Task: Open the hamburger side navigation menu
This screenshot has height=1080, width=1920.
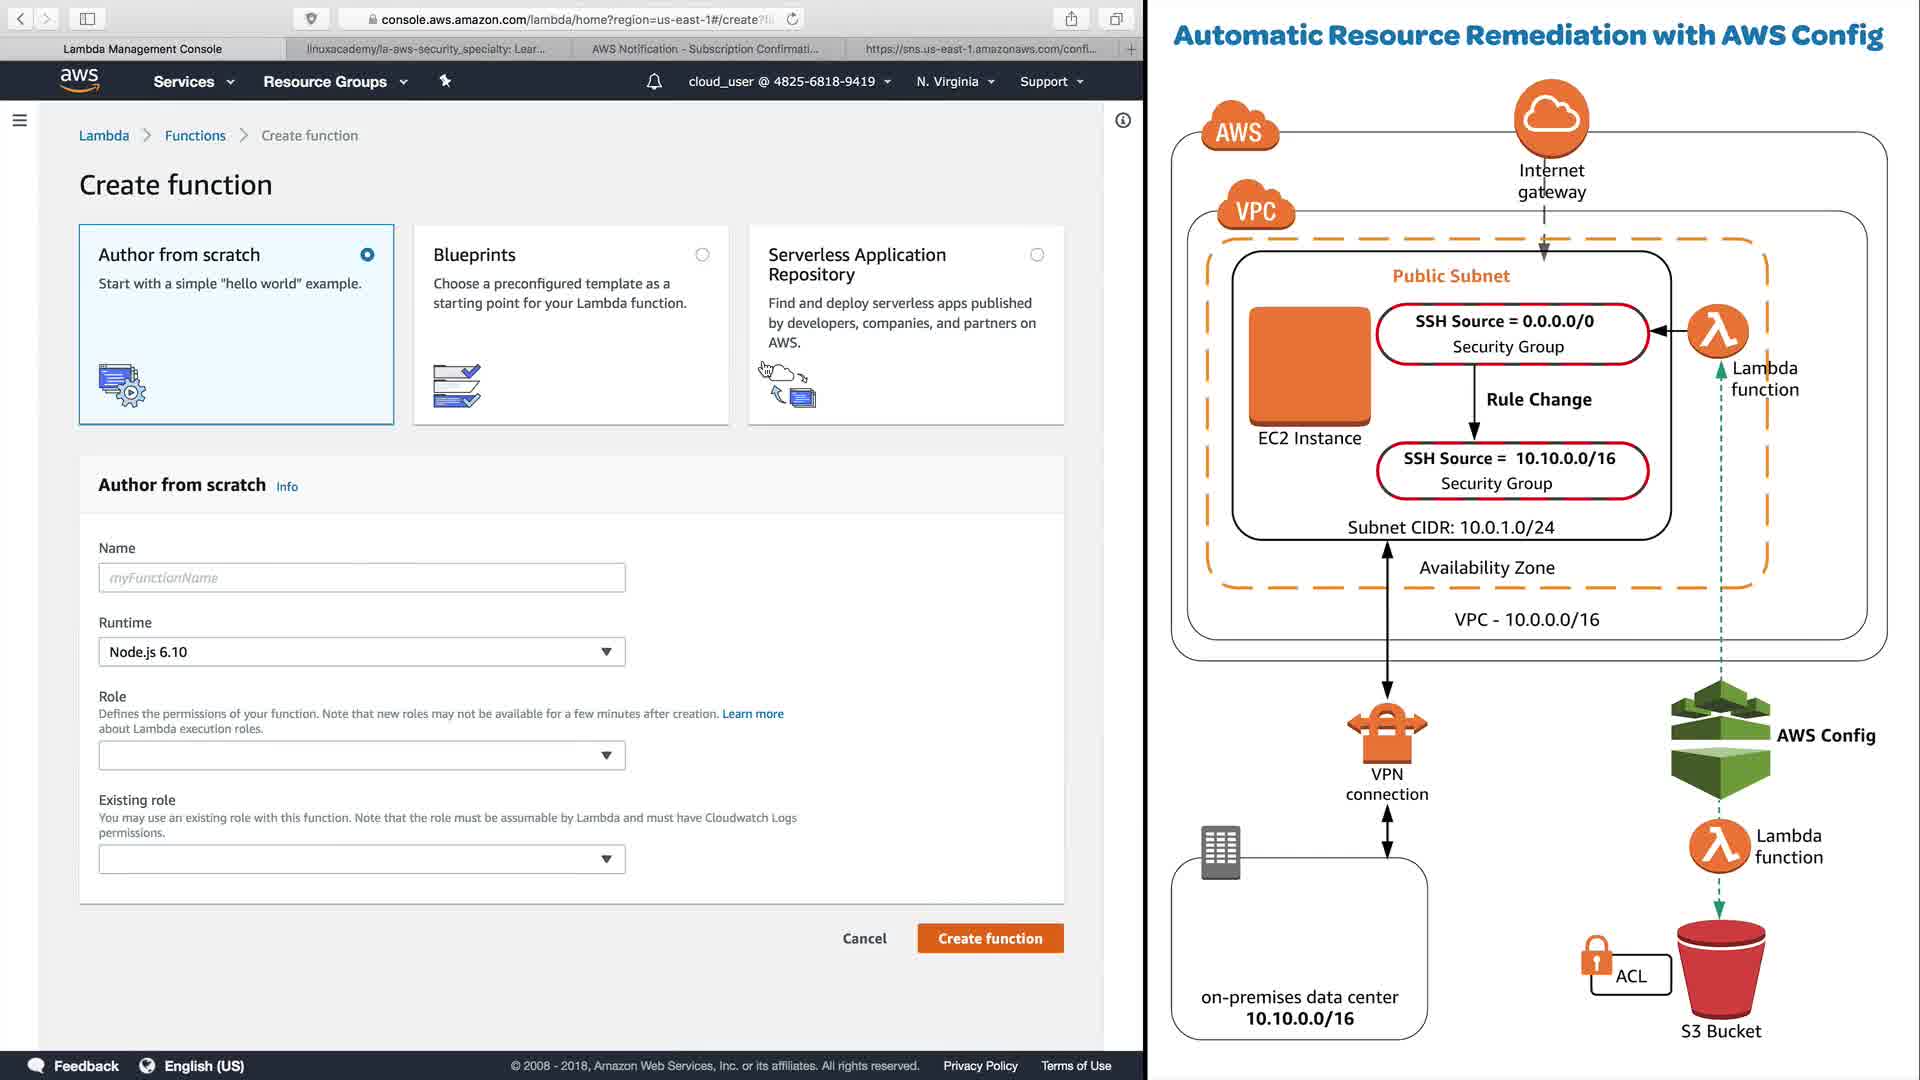Action: 19,120
